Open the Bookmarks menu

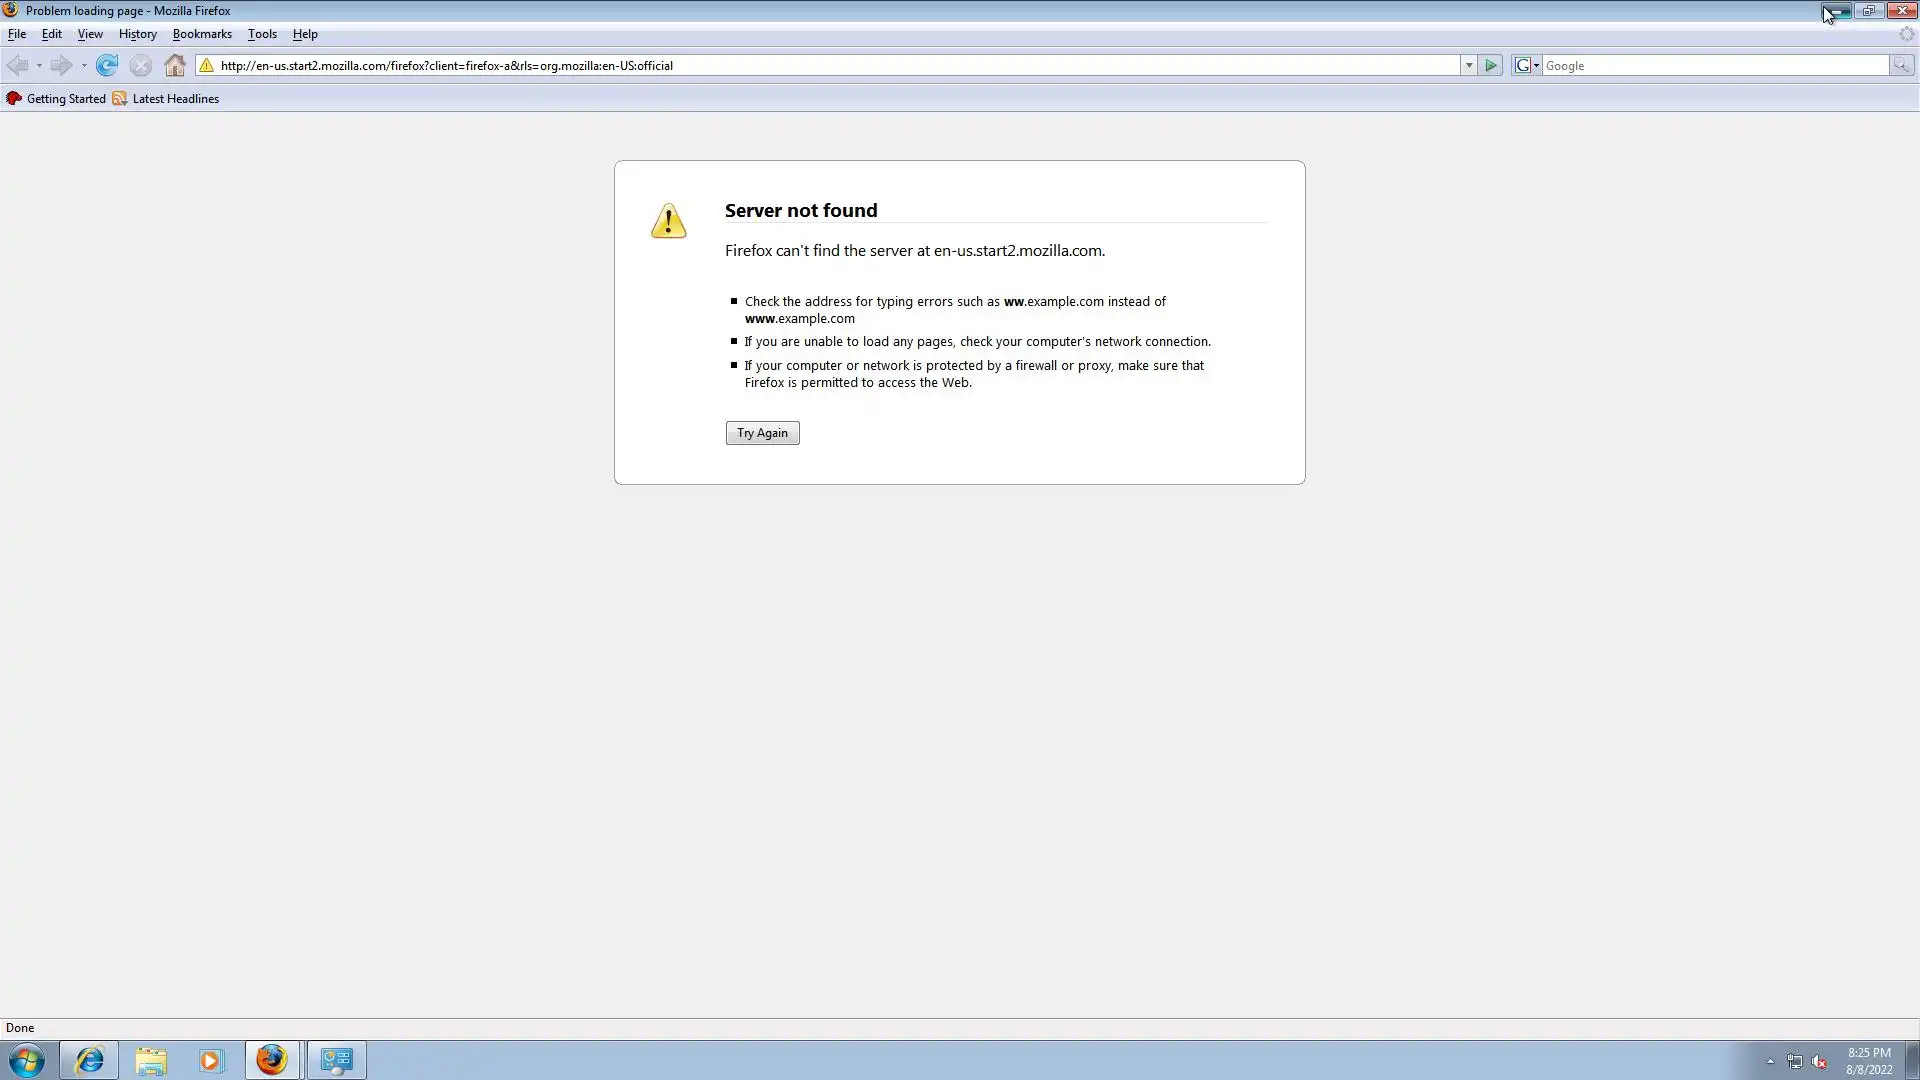(202, 34)
